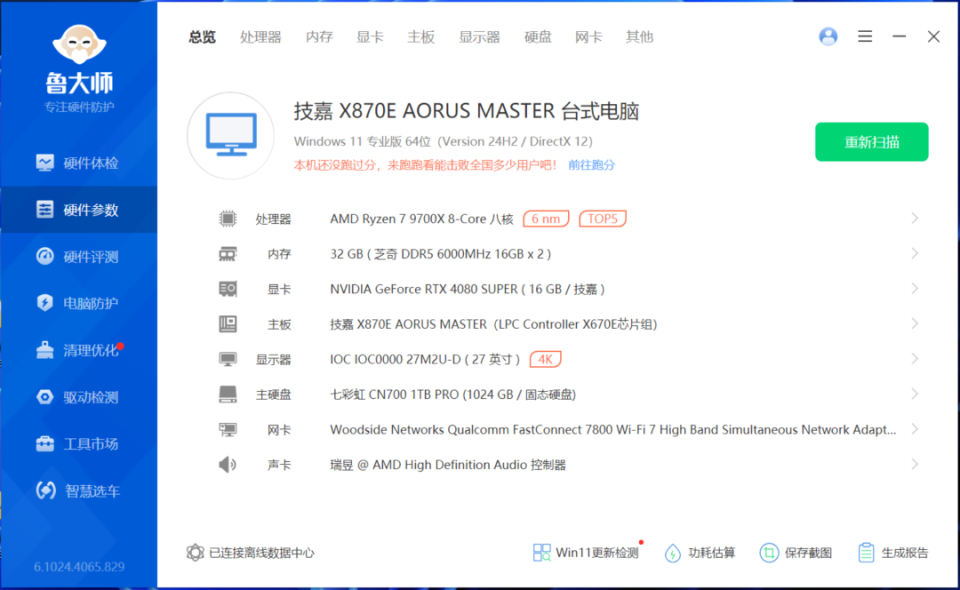Switch to the 处理器 tab

coord(260,37)
